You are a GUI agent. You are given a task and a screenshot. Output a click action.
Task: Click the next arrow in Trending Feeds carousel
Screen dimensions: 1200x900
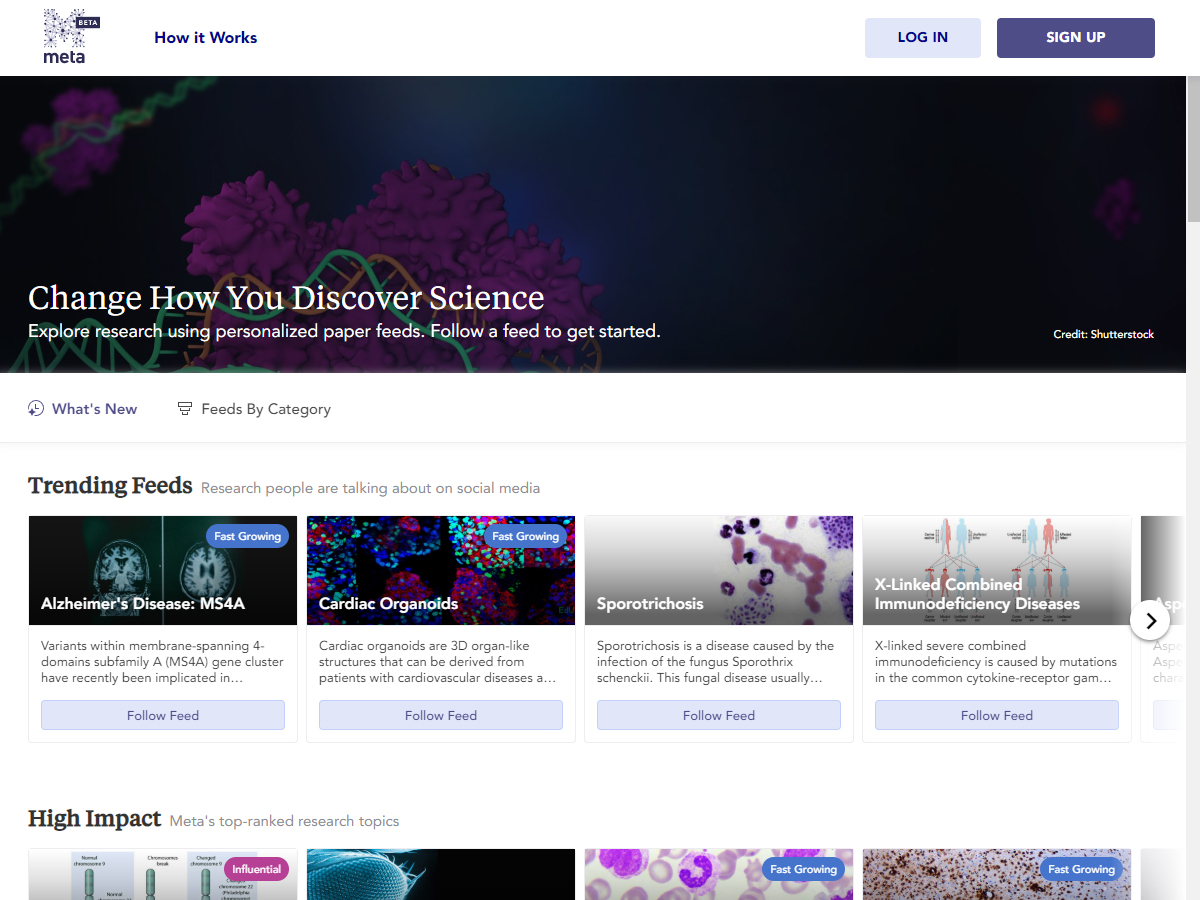coord(1150,621)
